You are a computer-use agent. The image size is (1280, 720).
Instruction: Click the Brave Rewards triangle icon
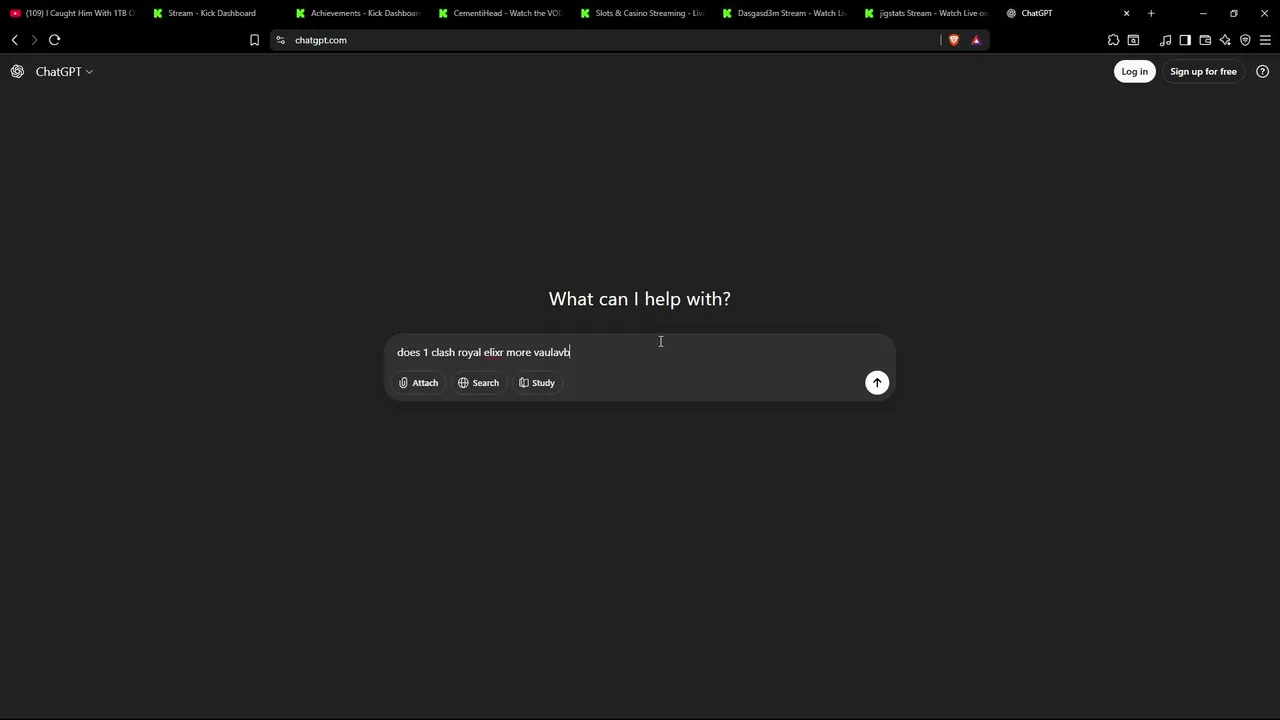click(x=976, y=40)
